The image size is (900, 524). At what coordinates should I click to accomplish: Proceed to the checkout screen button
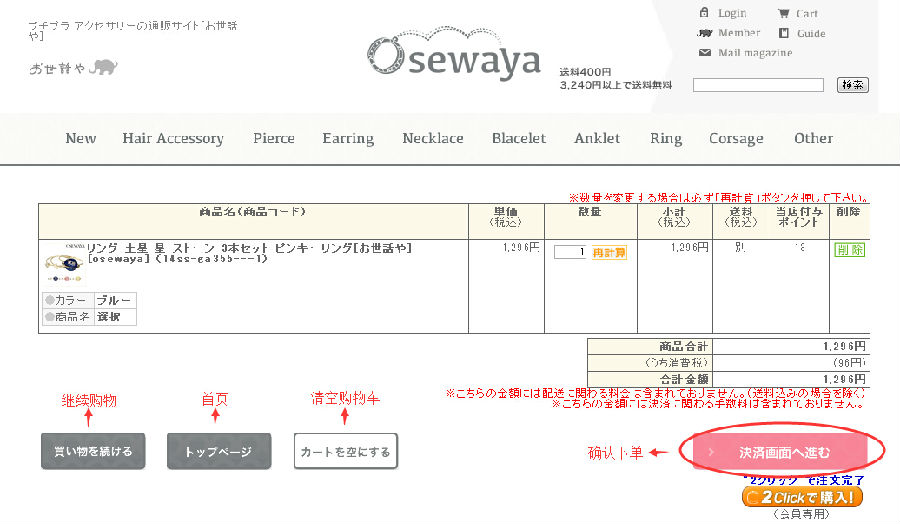click(784, 453)
